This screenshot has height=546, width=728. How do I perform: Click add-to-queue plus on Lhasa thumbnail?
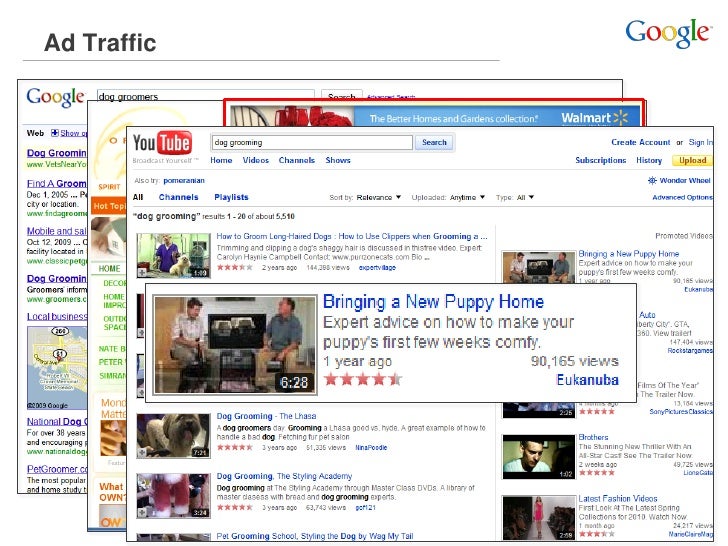tap(142, 452)
